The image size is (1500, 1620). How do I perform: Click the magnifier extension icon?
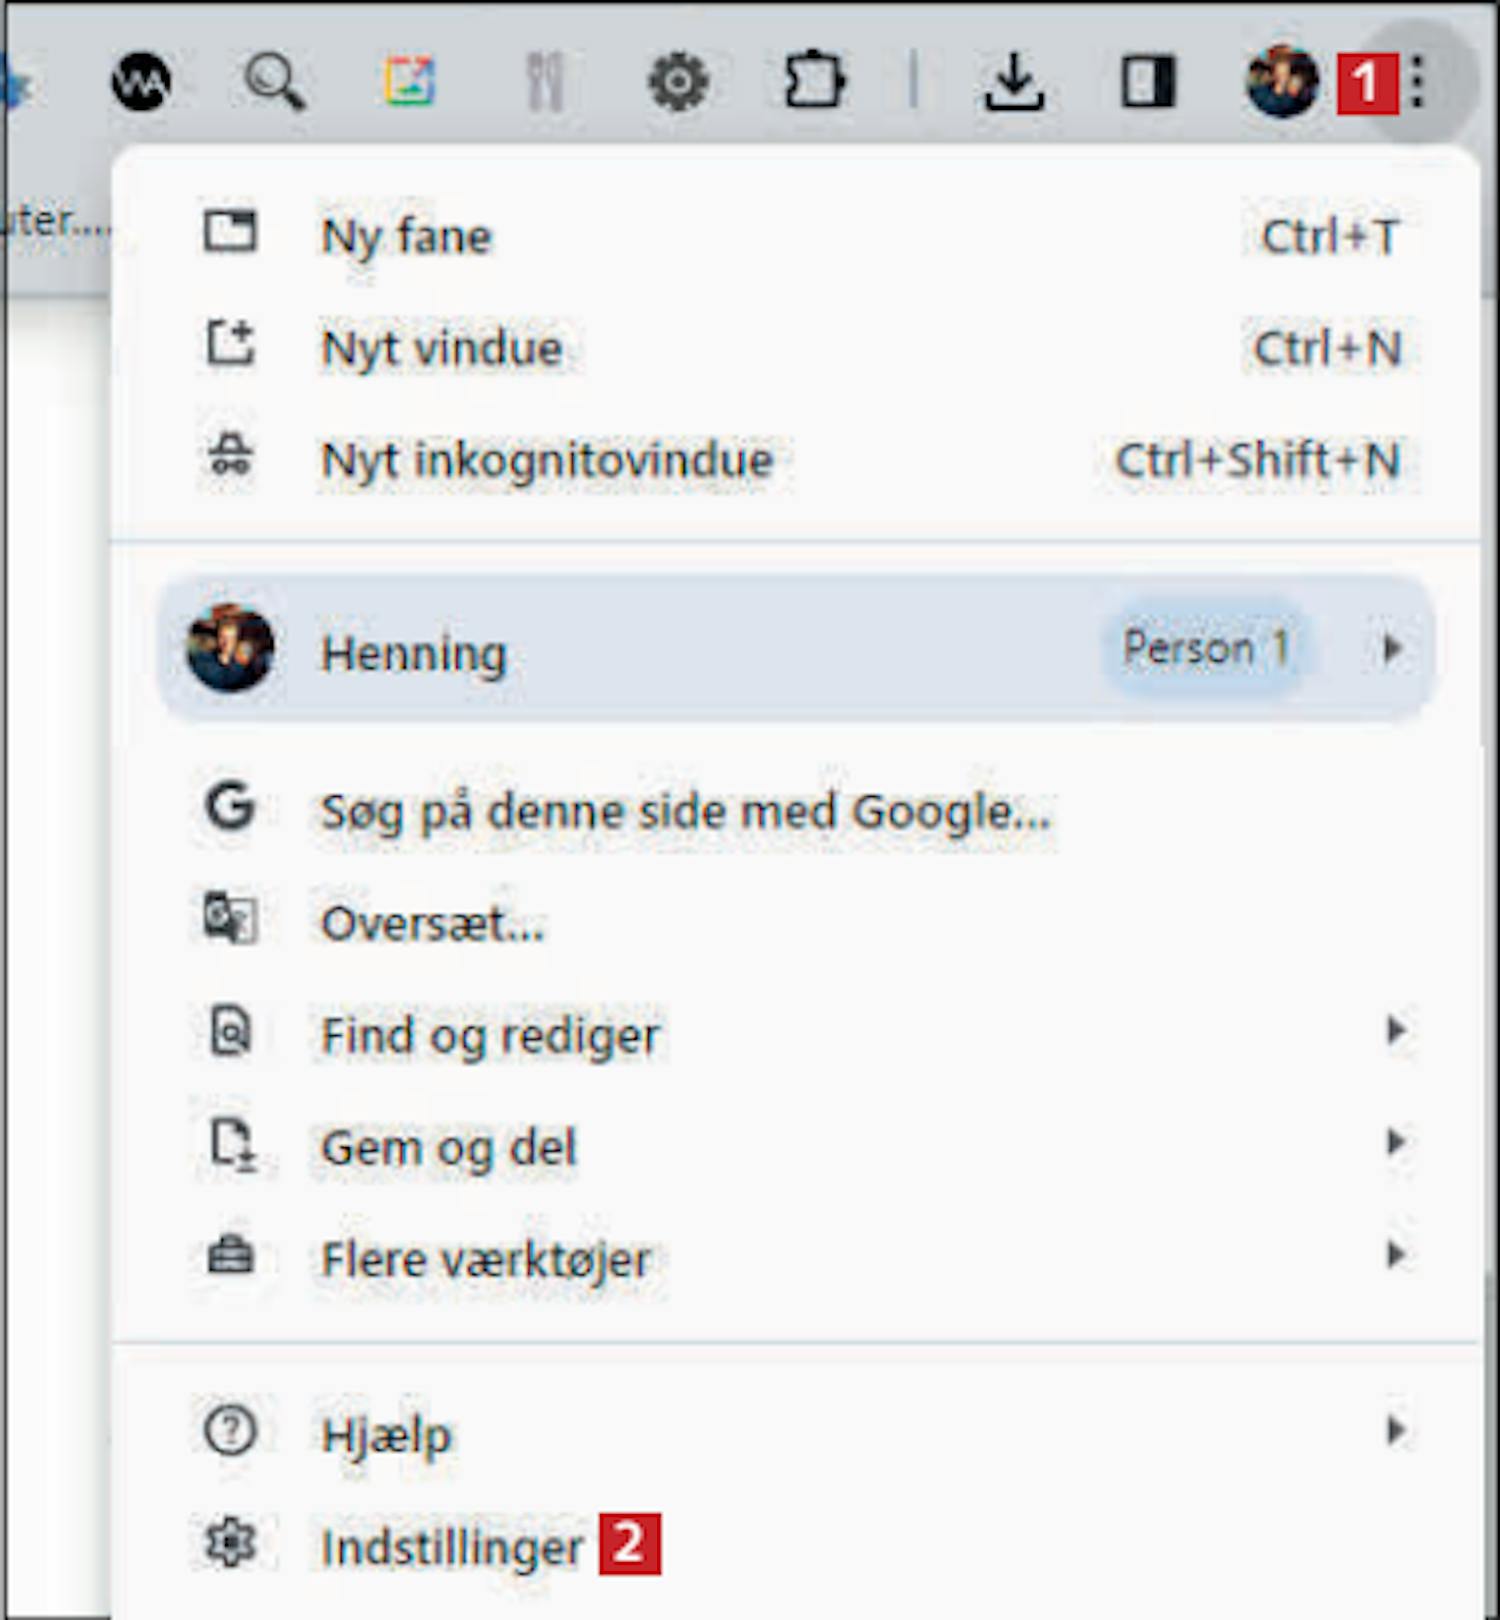pyautogui.click(x=275, y=82)
